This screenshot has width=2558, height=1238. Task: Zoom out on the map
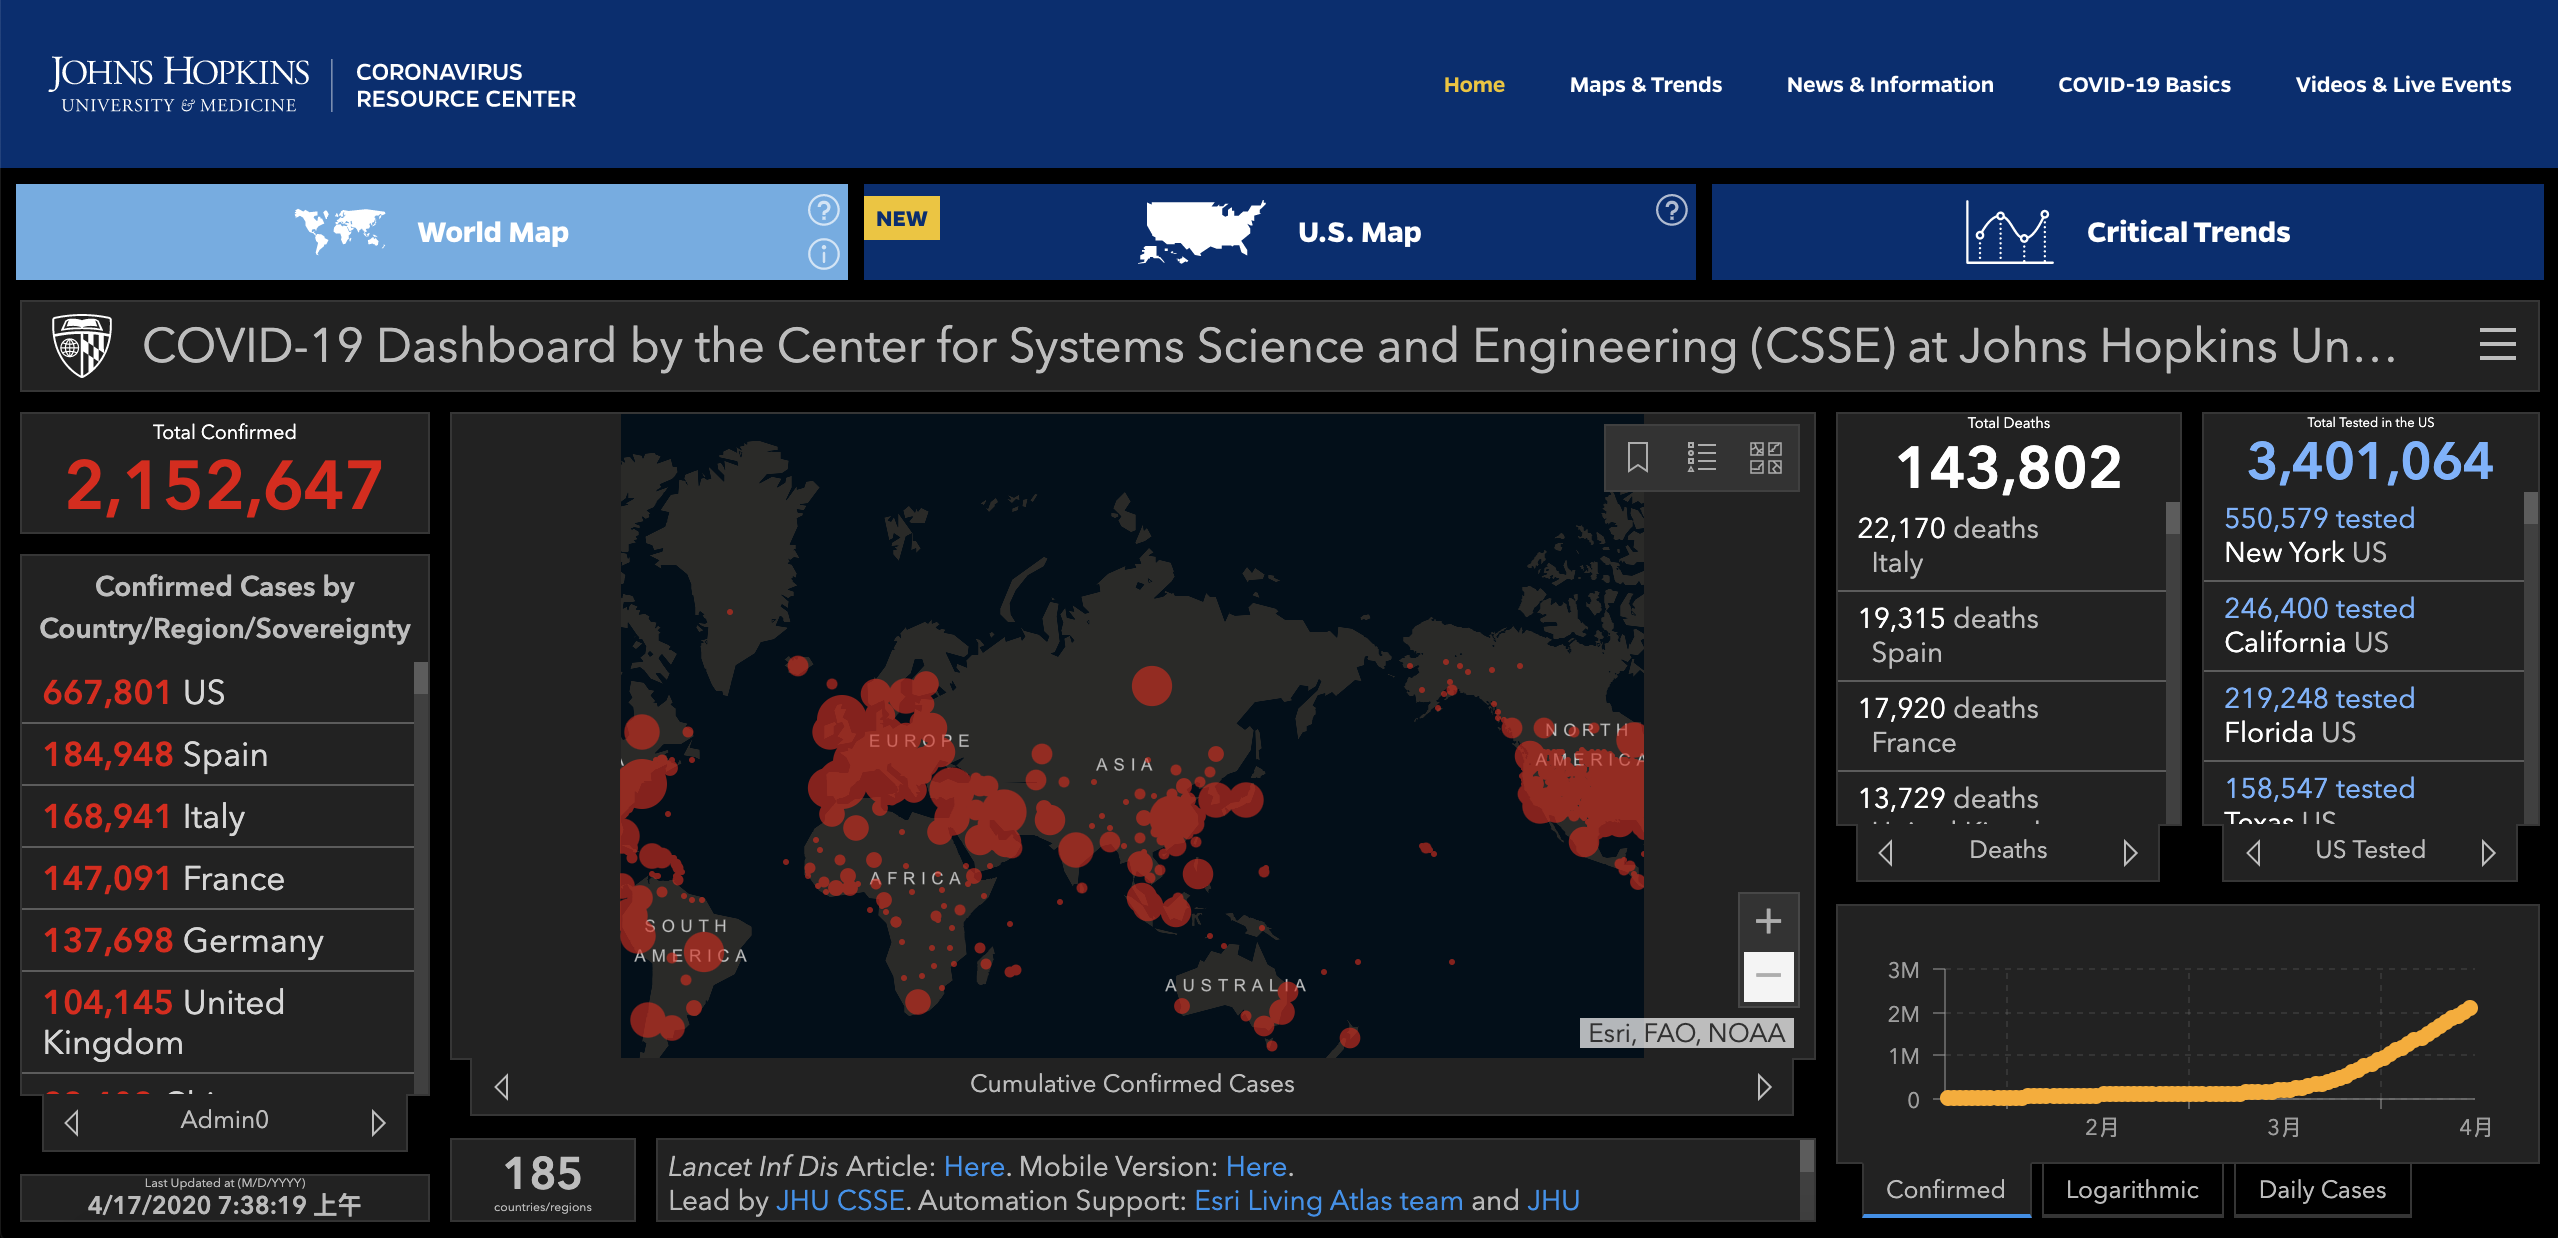[1768, 975]
